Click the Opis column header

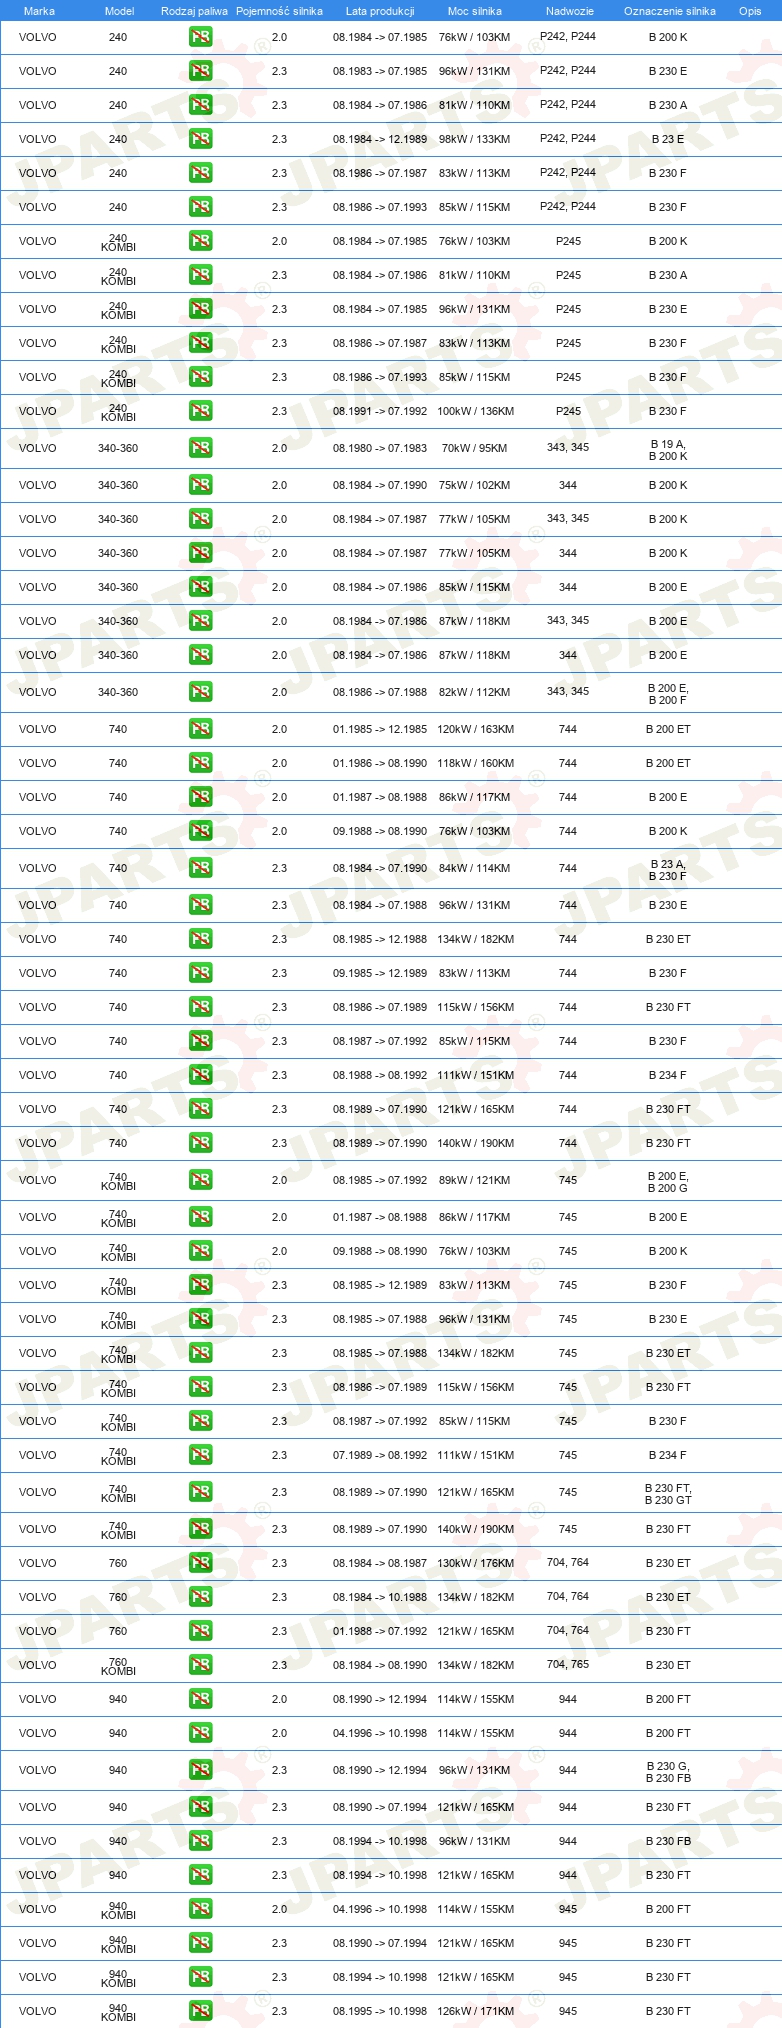(x=750, y=11)
